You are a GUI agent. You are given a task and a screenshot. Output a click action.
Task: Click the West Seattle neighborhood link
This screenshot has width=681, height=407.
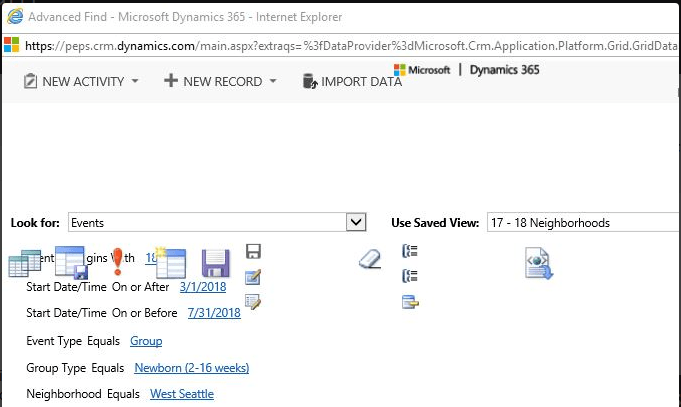[x=182, y=394]
